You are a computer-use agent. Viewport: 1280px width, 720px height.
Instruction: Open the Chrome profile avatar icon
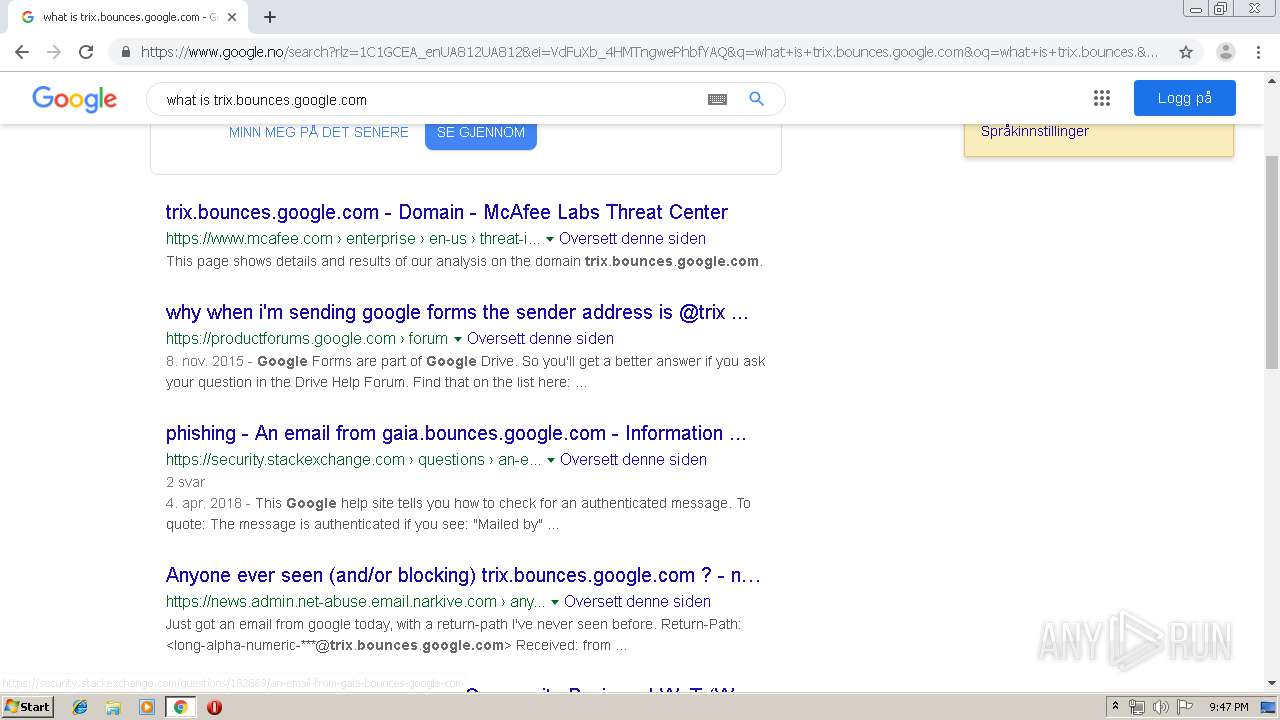point(1225,52)
